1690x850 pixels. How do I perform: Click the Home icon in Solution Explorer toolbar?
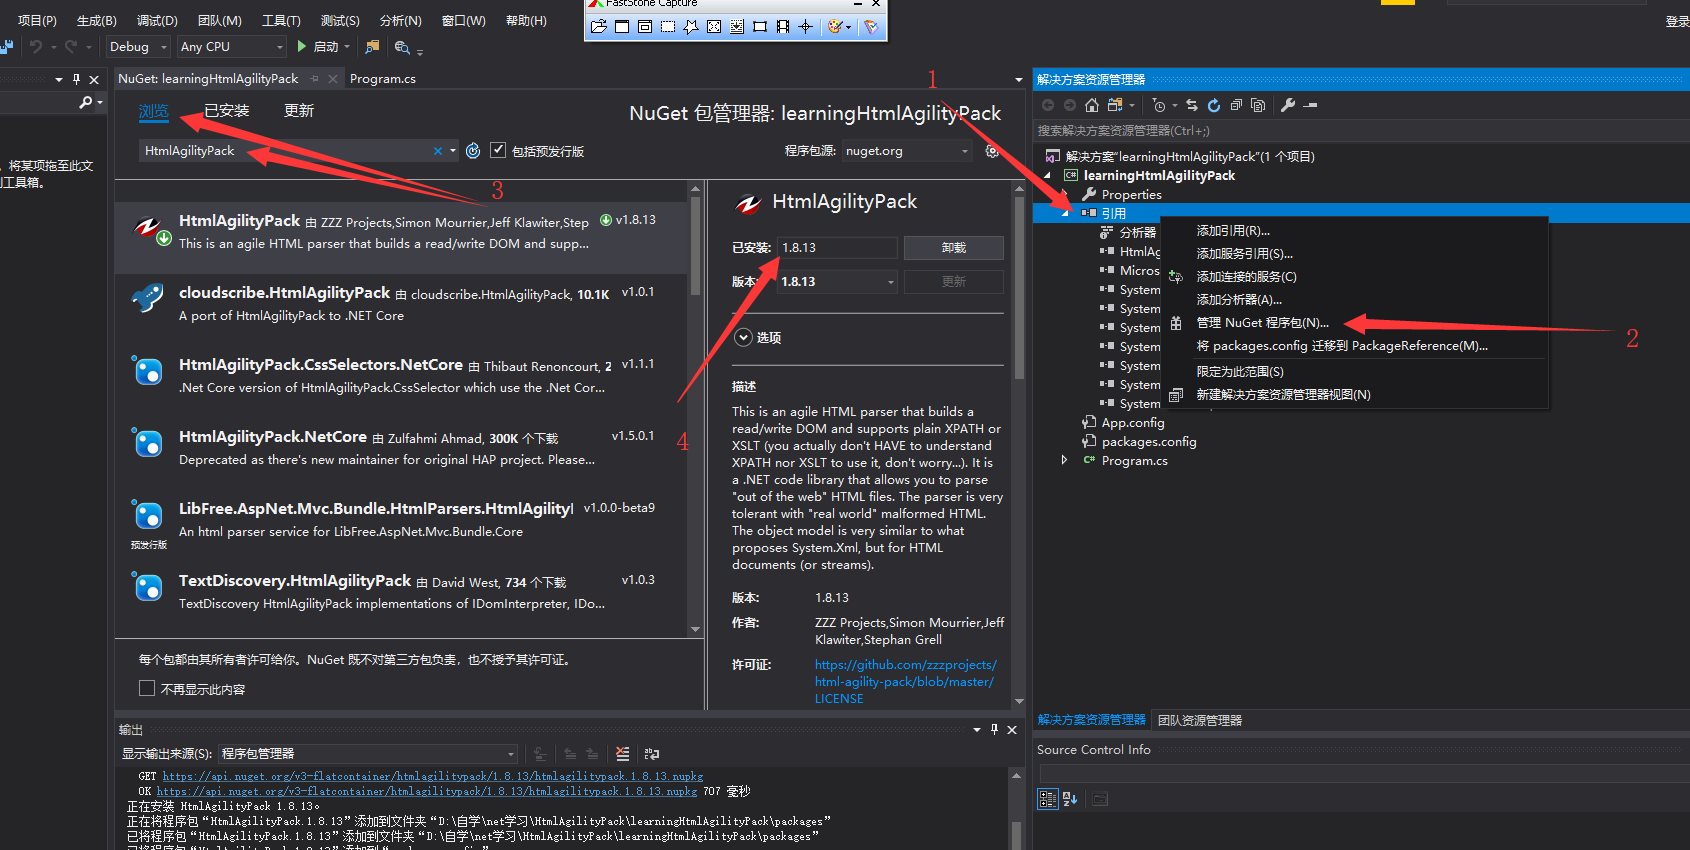[x=1091, y=105]
